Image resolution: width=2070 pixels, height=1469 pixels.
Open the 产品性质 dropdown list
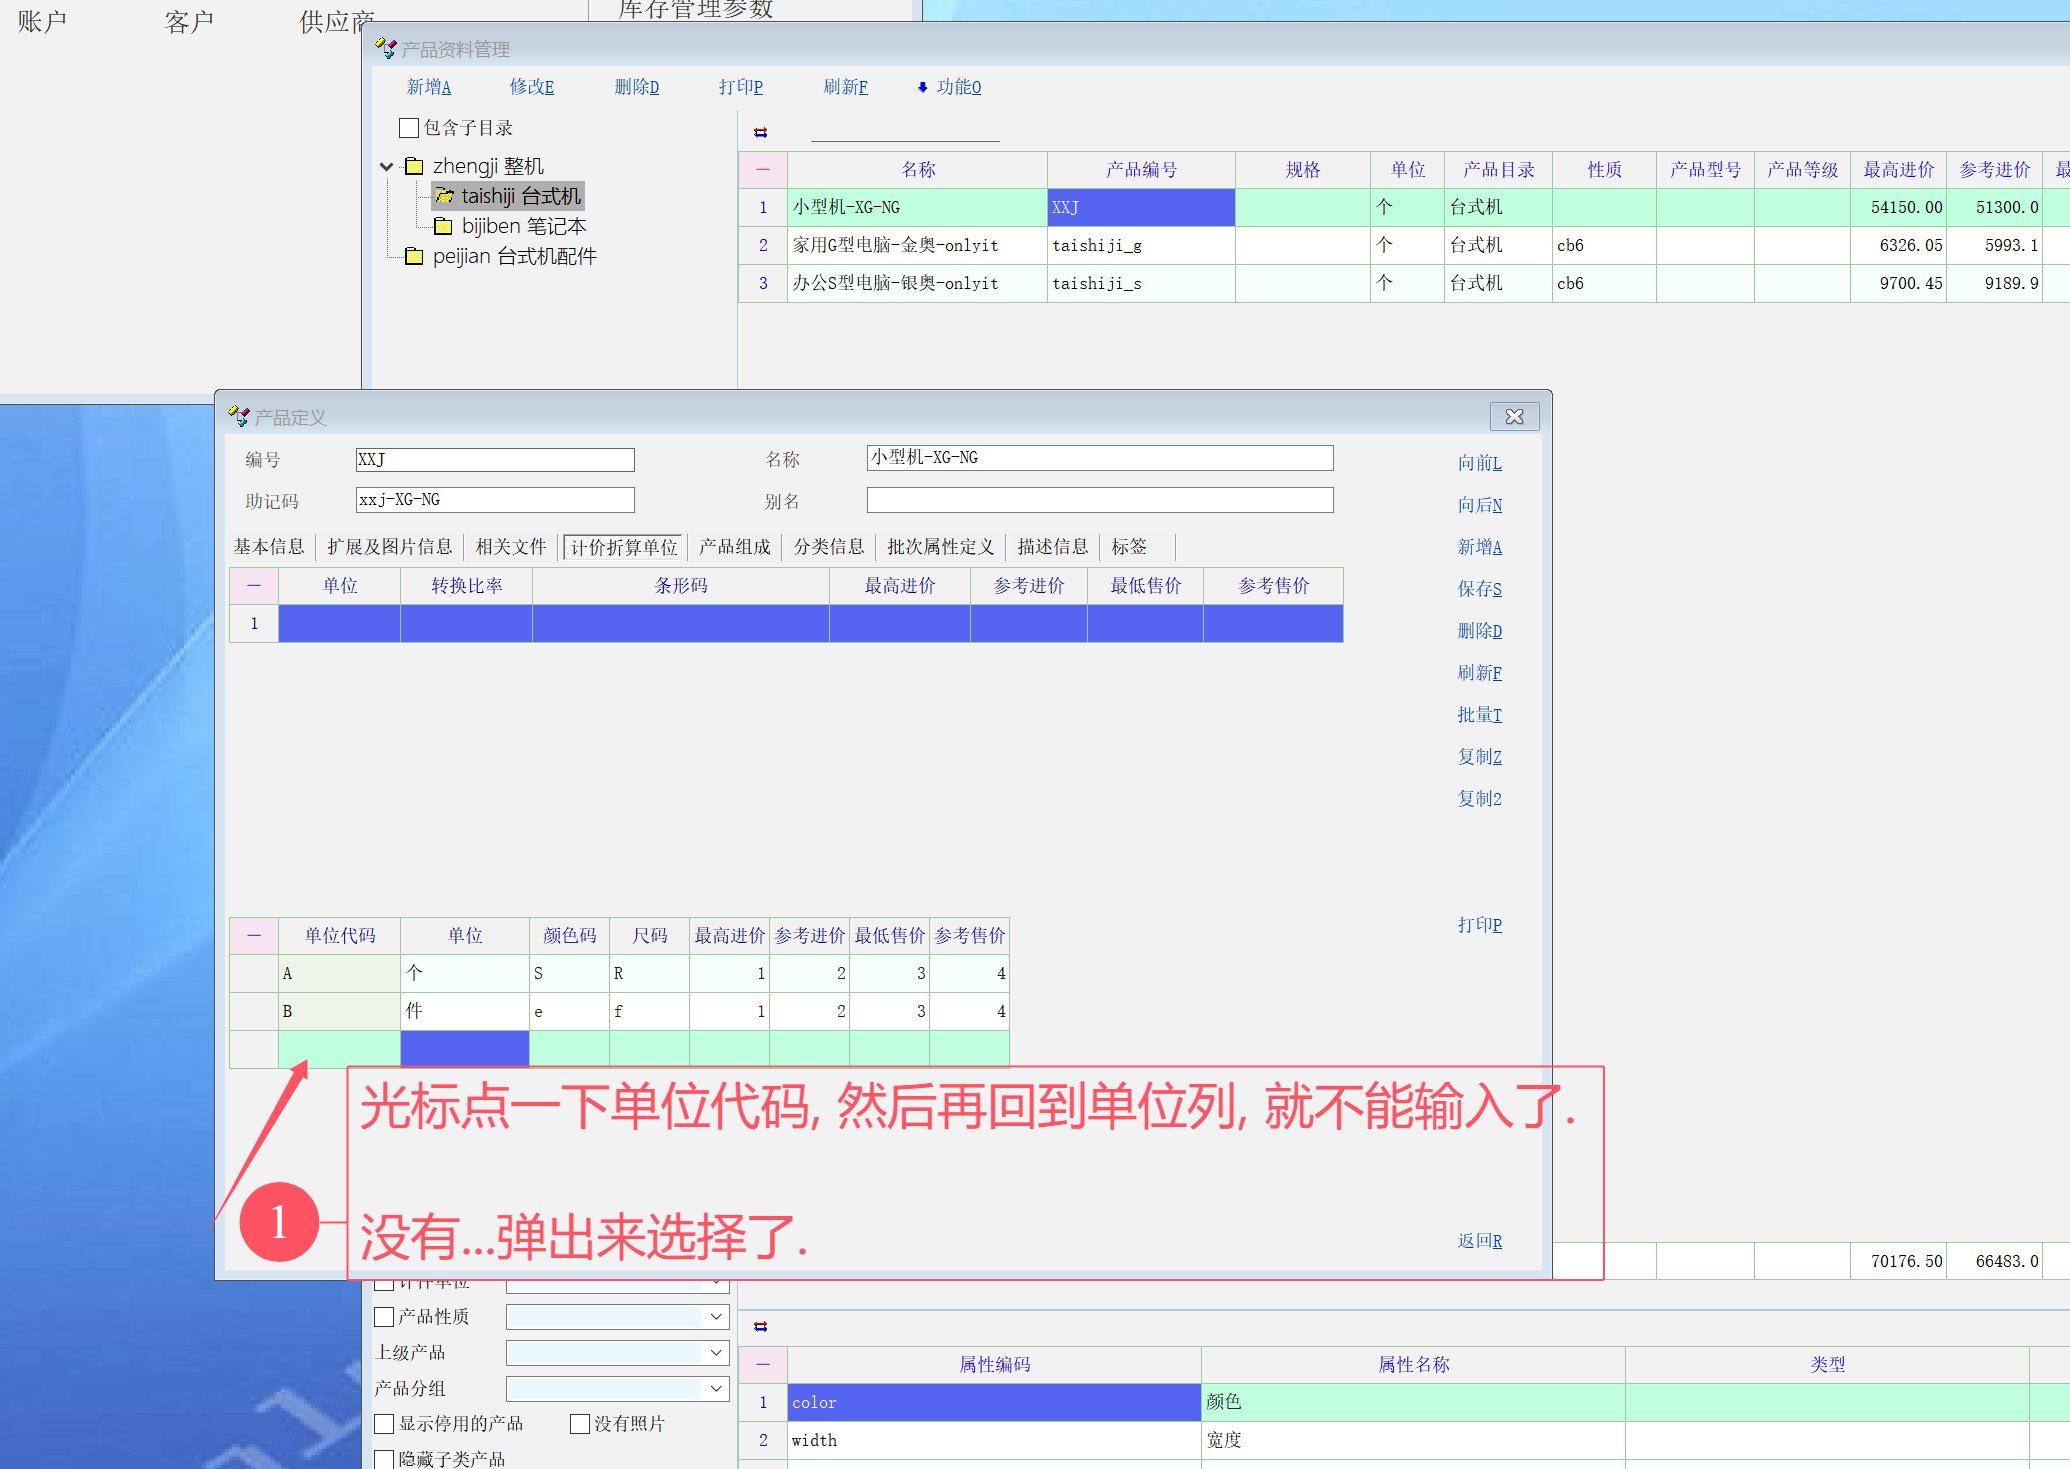coord(716,1317)
